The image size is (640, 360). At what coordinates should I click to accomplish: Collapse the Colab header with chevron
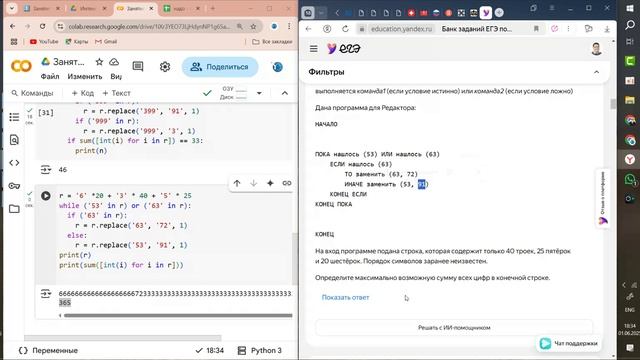(x=284, y=93)
